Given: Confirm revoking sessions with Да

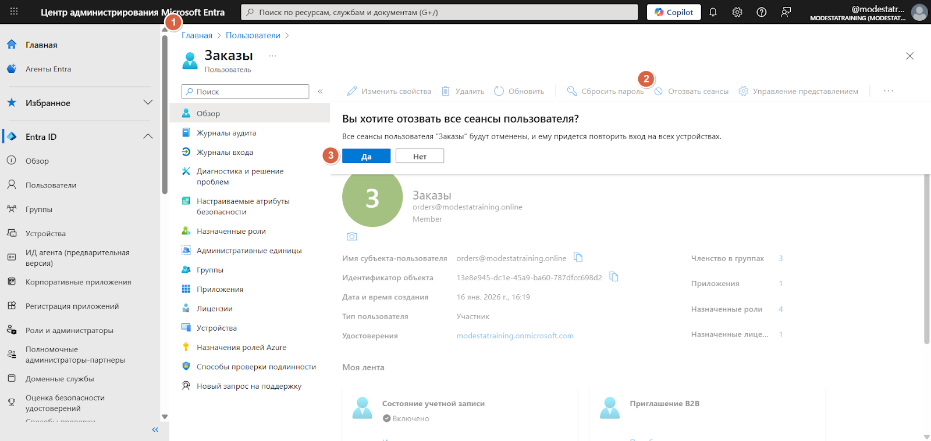Looking at the screenshot, I should (x=366, y=156).
